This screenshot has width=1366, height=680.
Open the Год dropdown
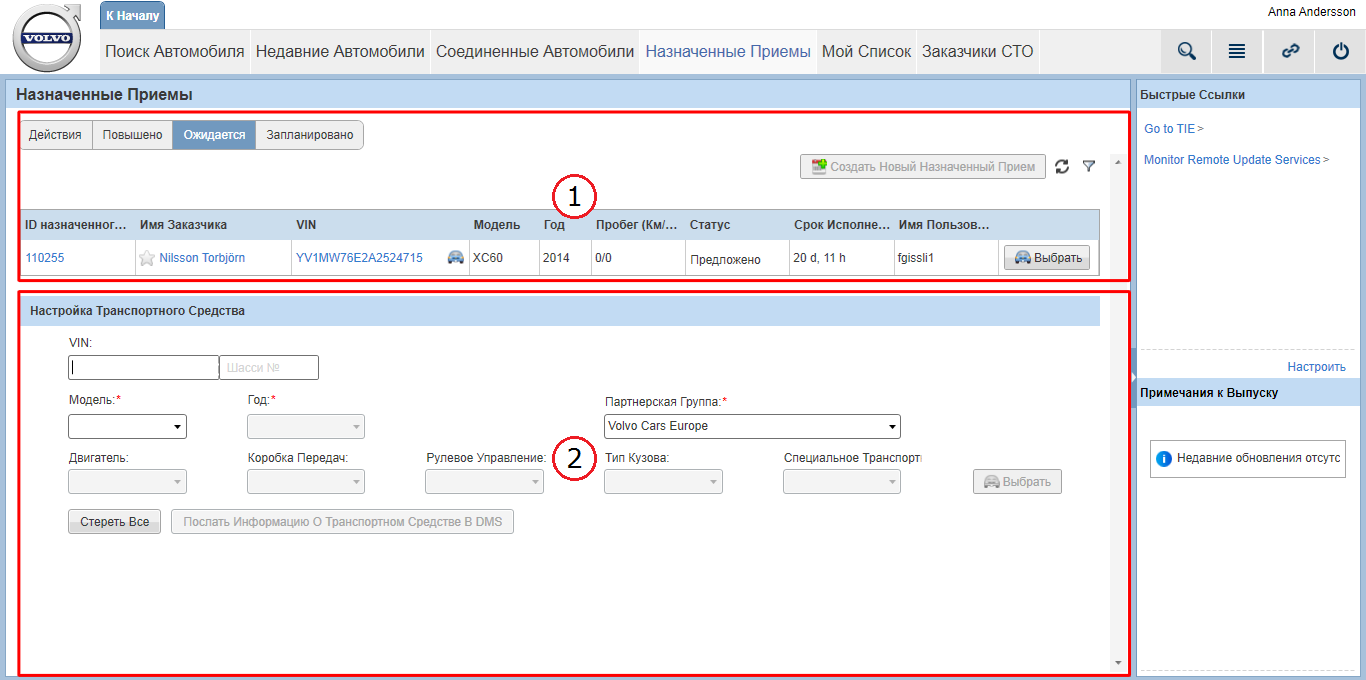point(306,427)
